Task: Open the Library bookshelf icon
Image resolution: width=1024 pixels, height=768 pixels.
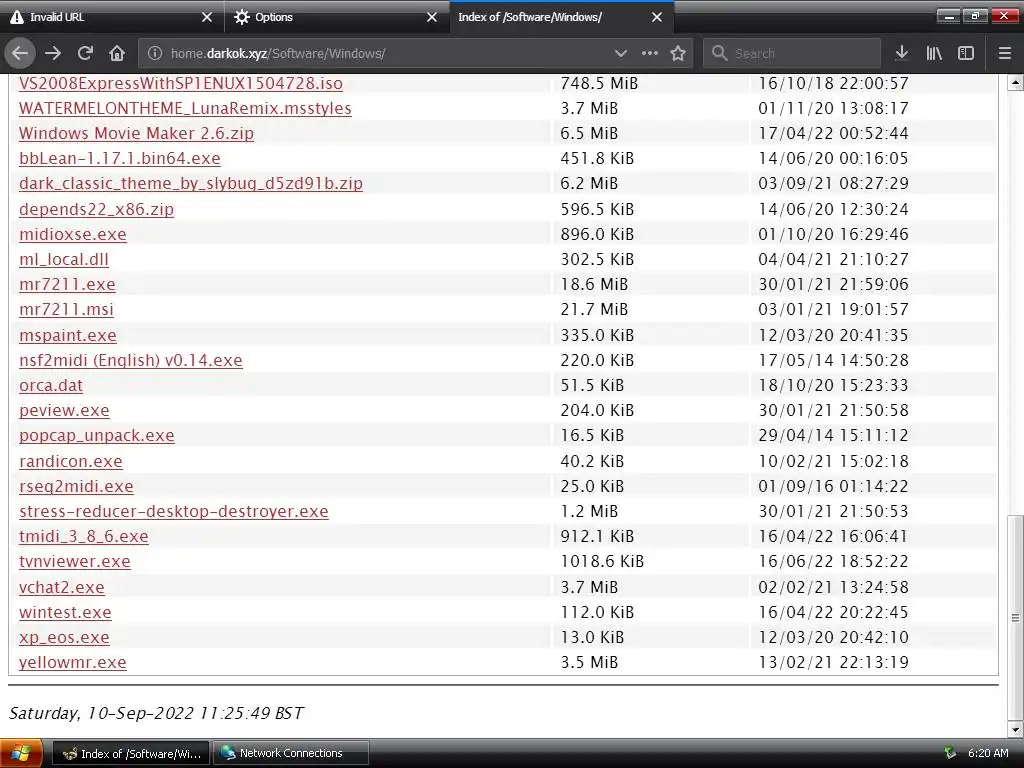Action: pos(934,53)
